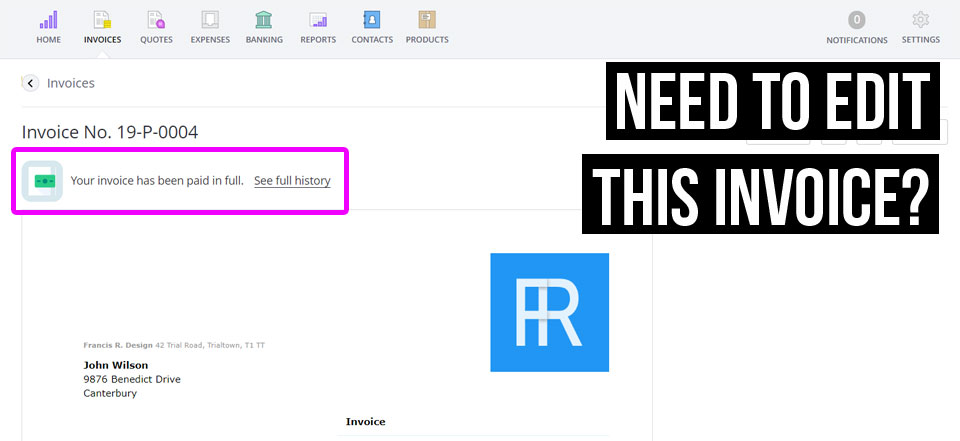This screenshot has height=441, width=960.
Task: Open the Quotes section icon
Action: point(156,20)
